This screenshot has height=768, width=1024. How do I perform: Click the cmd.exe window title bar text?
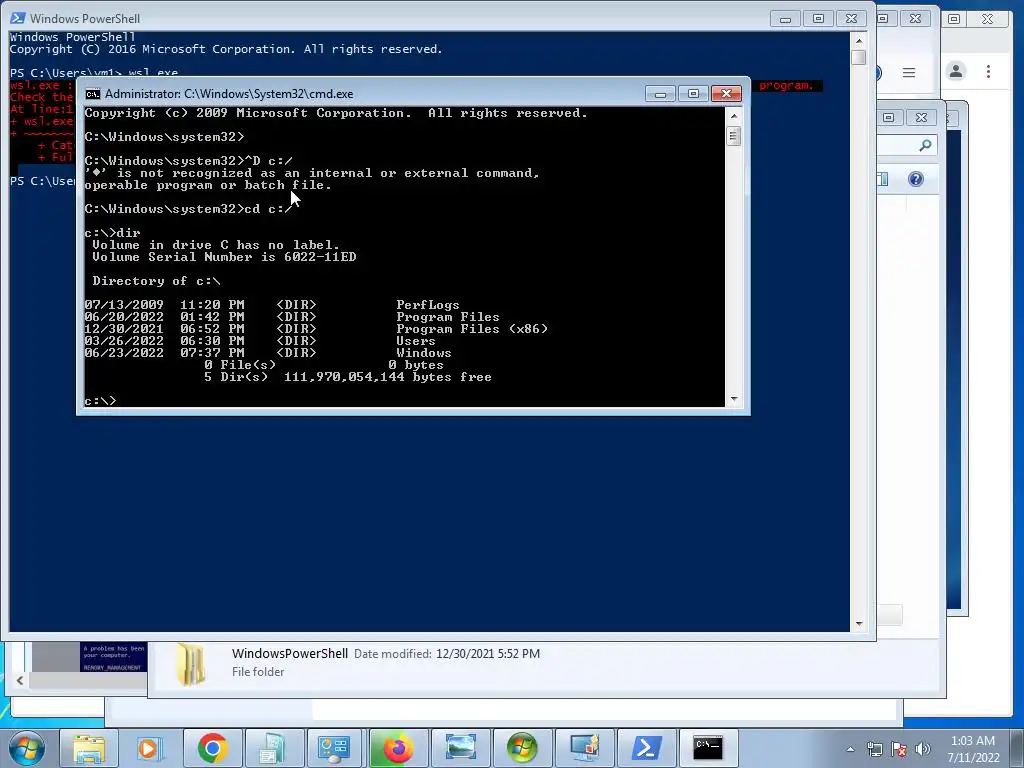229,94
